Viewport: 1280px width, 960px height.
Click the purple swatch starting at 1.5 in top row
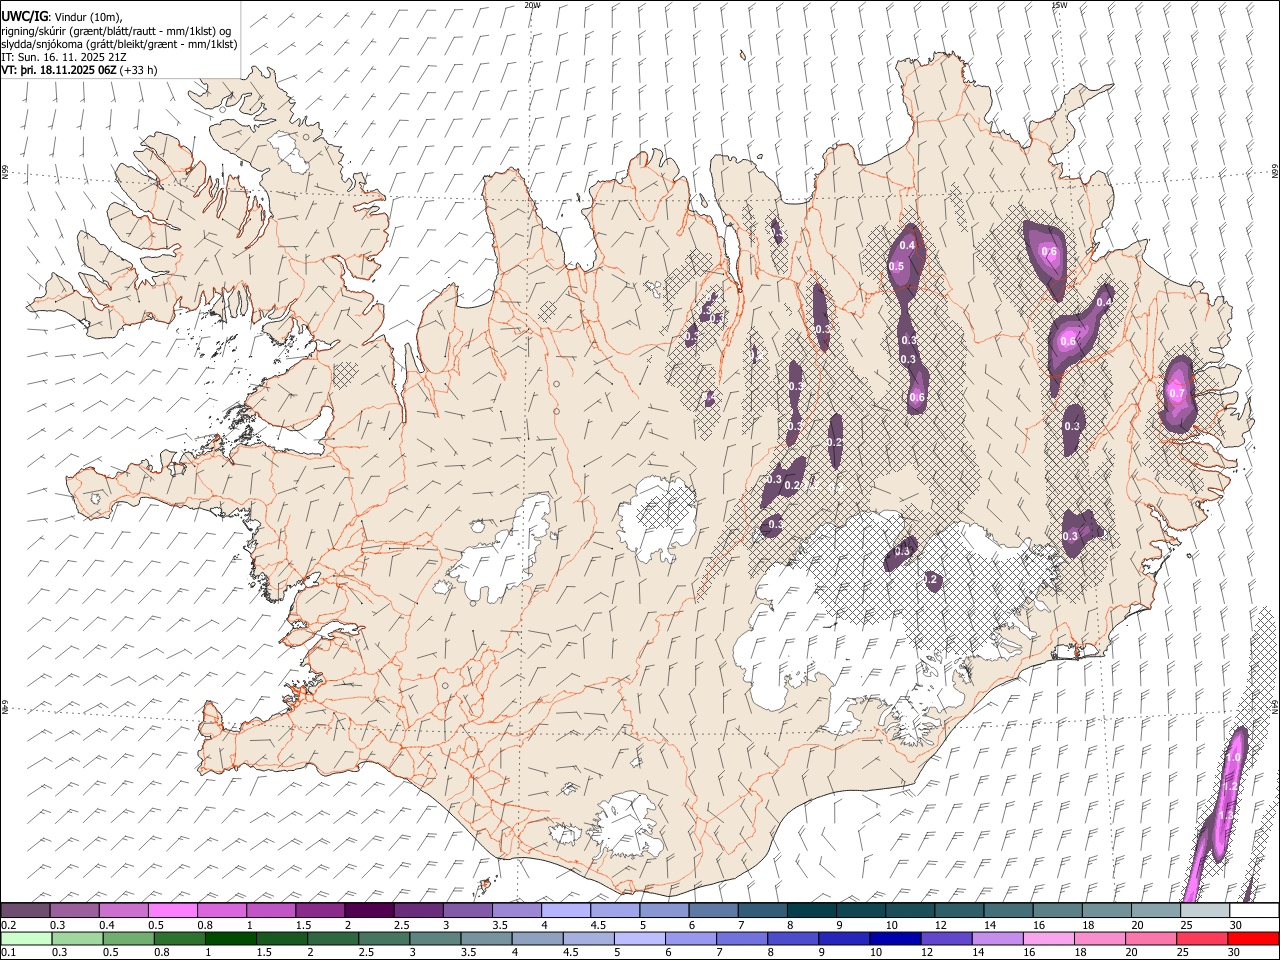[x=319, y=911]
